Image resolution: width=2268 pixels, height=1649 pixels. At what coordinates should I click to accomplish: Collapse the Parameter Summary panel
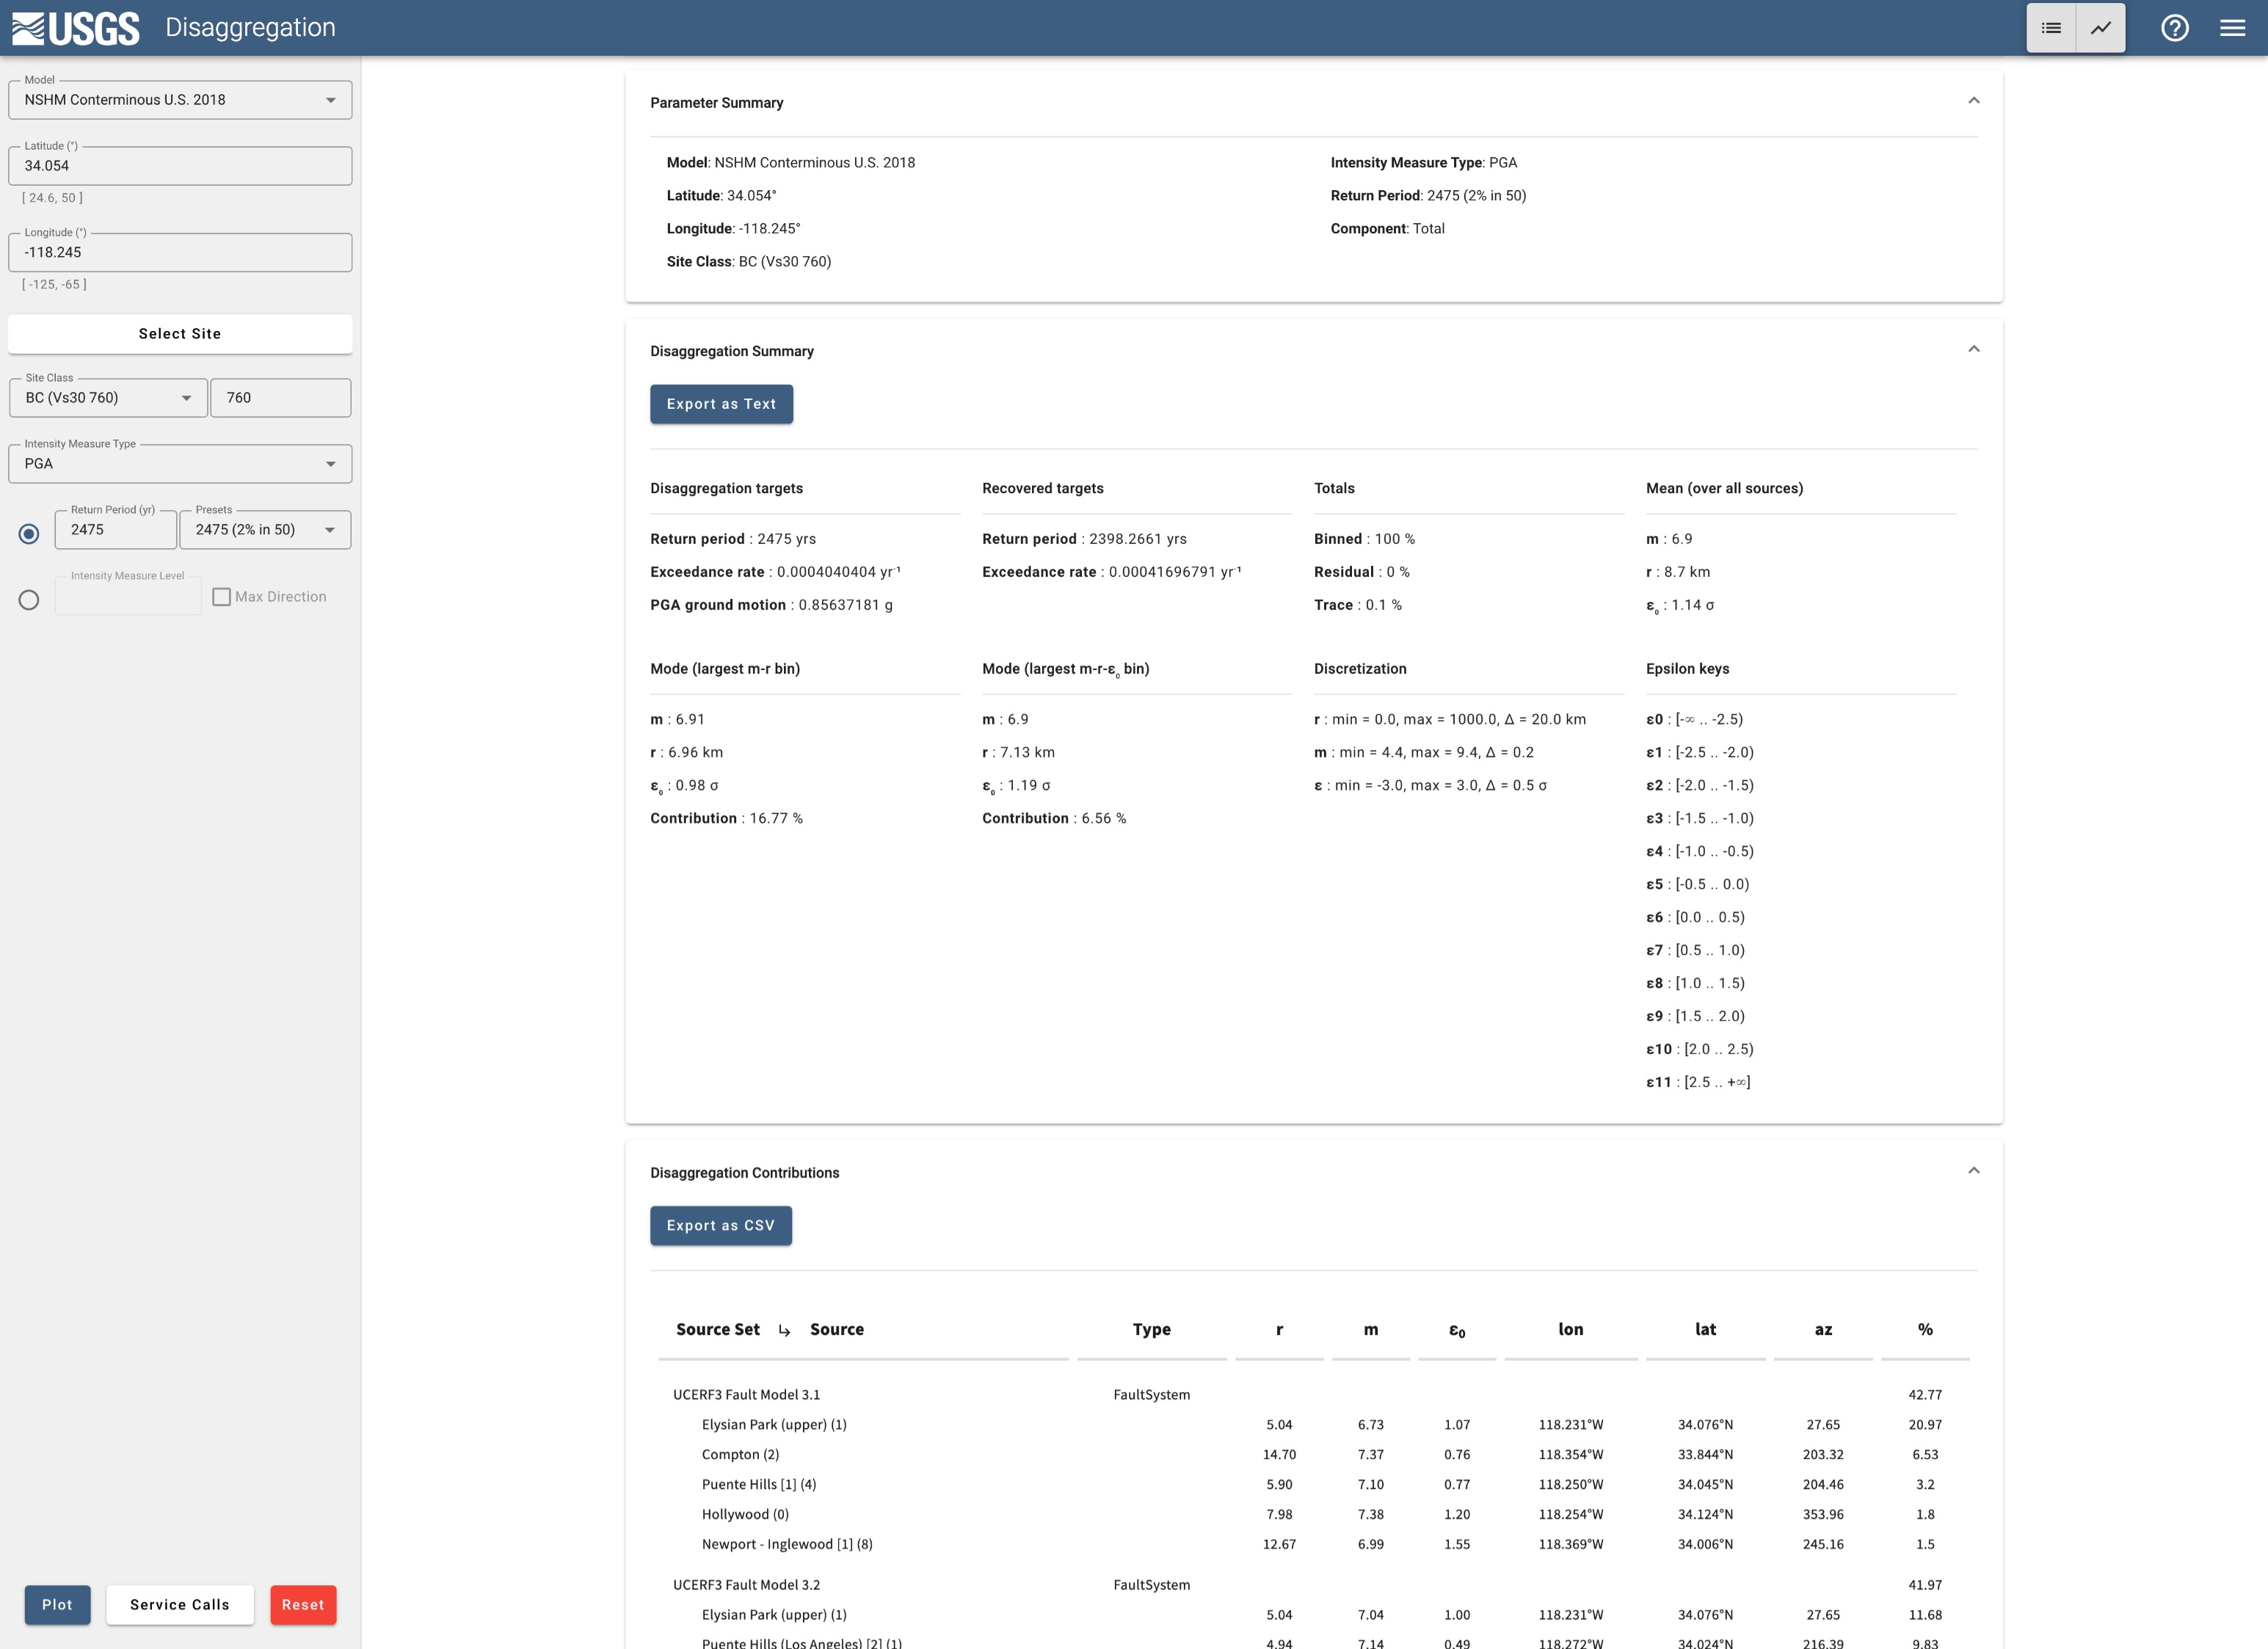click(1973, 100)
